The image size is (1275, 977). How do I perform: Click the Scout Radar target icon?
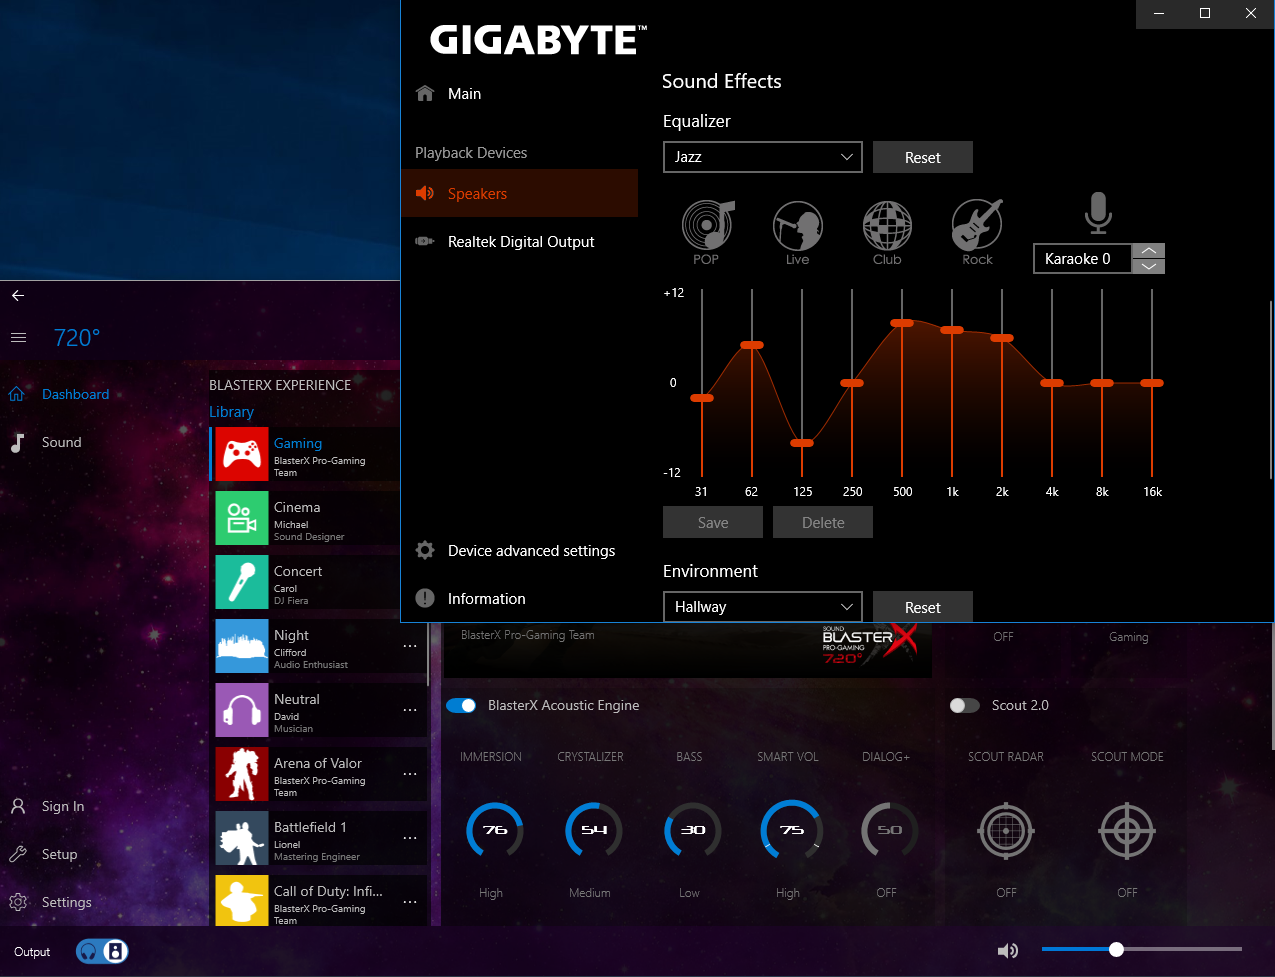click(1006, 830)
